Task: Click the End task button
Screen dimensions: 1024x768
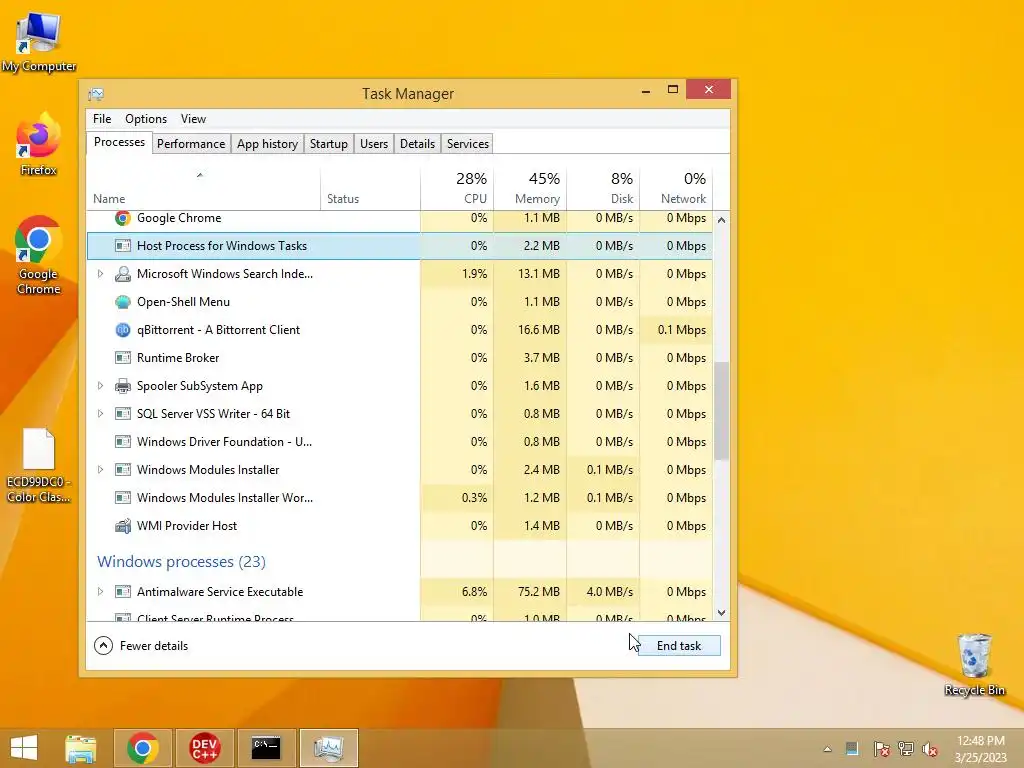Action: 679,646
